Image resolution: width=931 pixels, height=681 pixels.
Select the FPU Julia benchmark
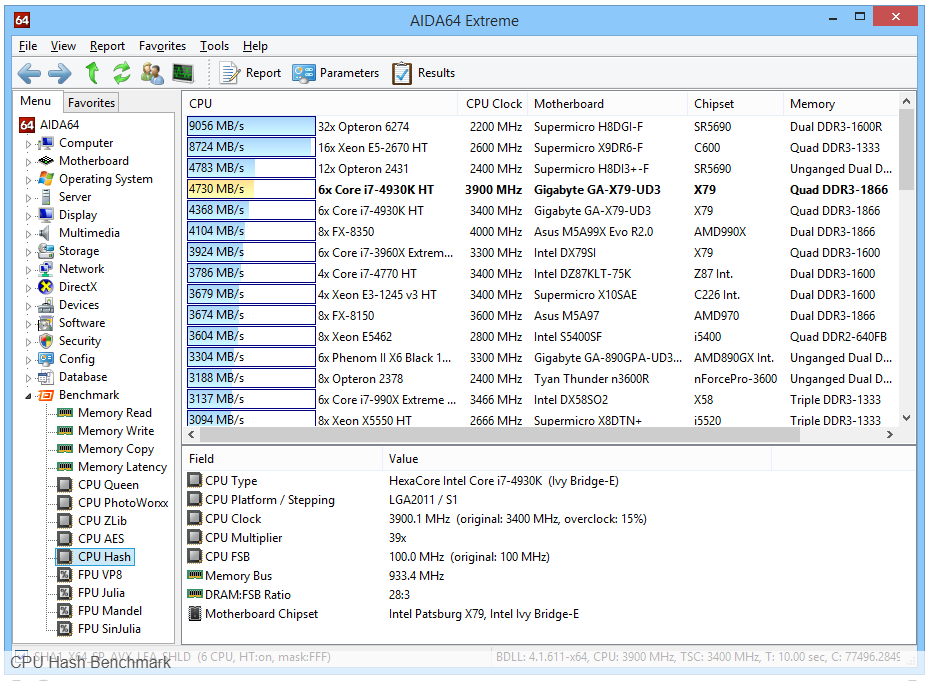tap(101, 593)
